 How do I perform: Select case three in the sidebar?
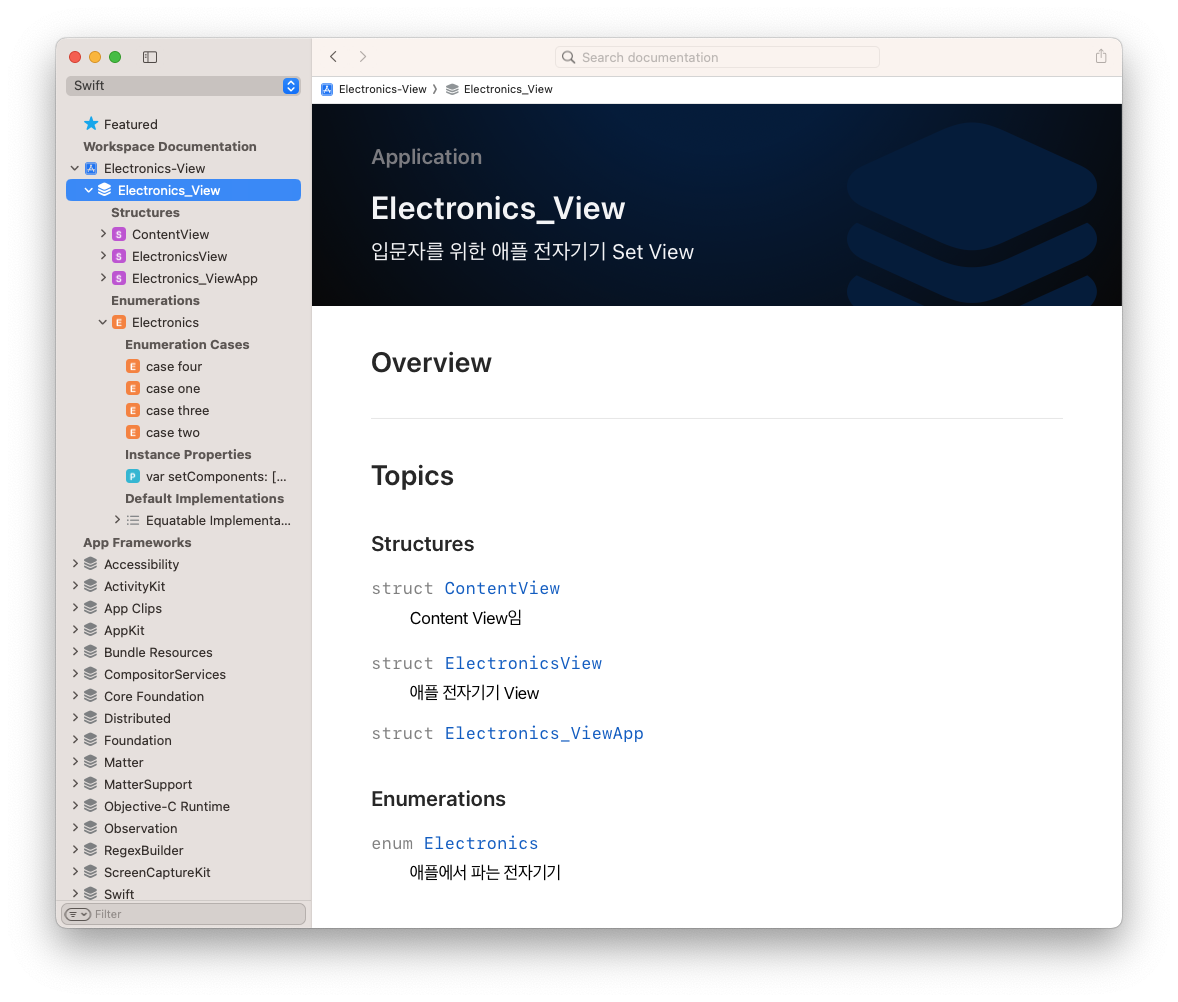(x=177, y=410)
